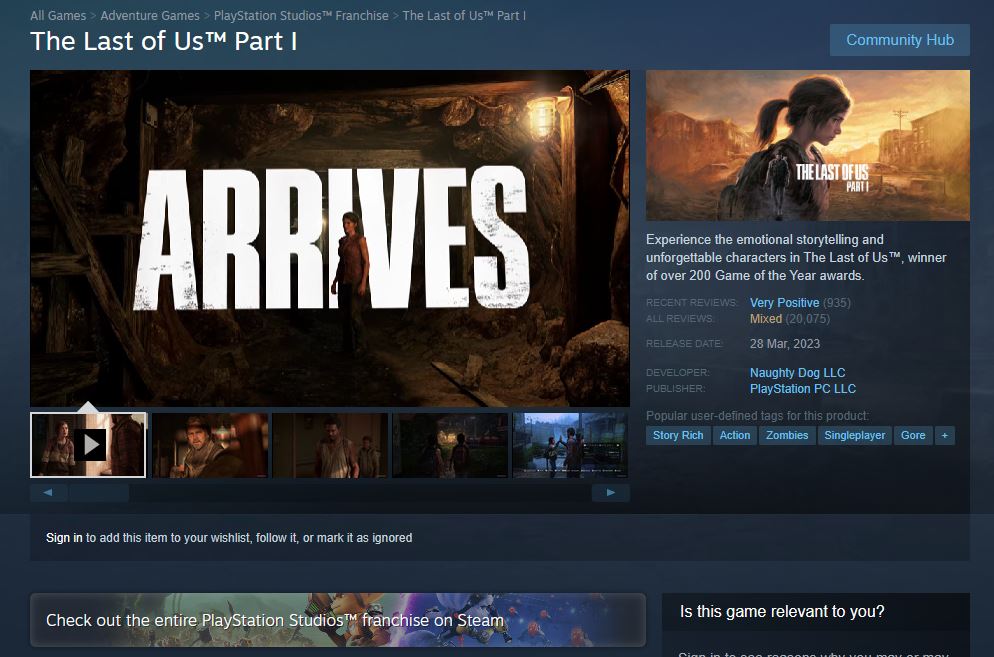Open developer Naughty Dog LLC page
Viewport: 994px width, 657px height.
tap(797, 373)
